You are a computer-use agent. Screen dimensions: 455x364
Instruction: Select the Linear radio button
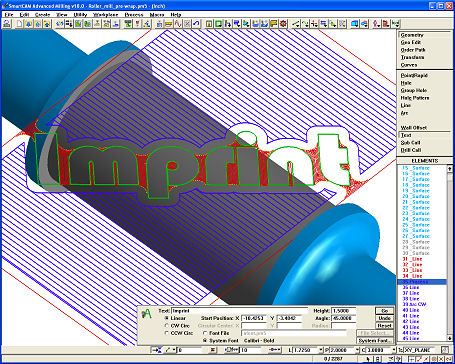pos(167,318)
